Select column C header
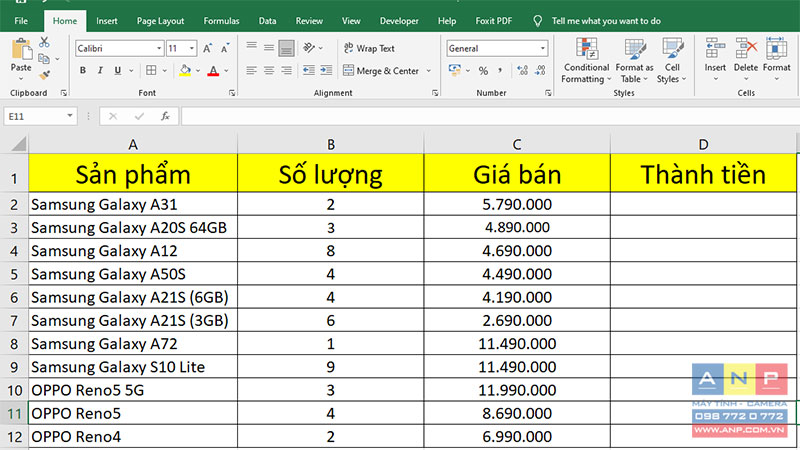This screenshot has width=800, height=450. coord(517,144)
